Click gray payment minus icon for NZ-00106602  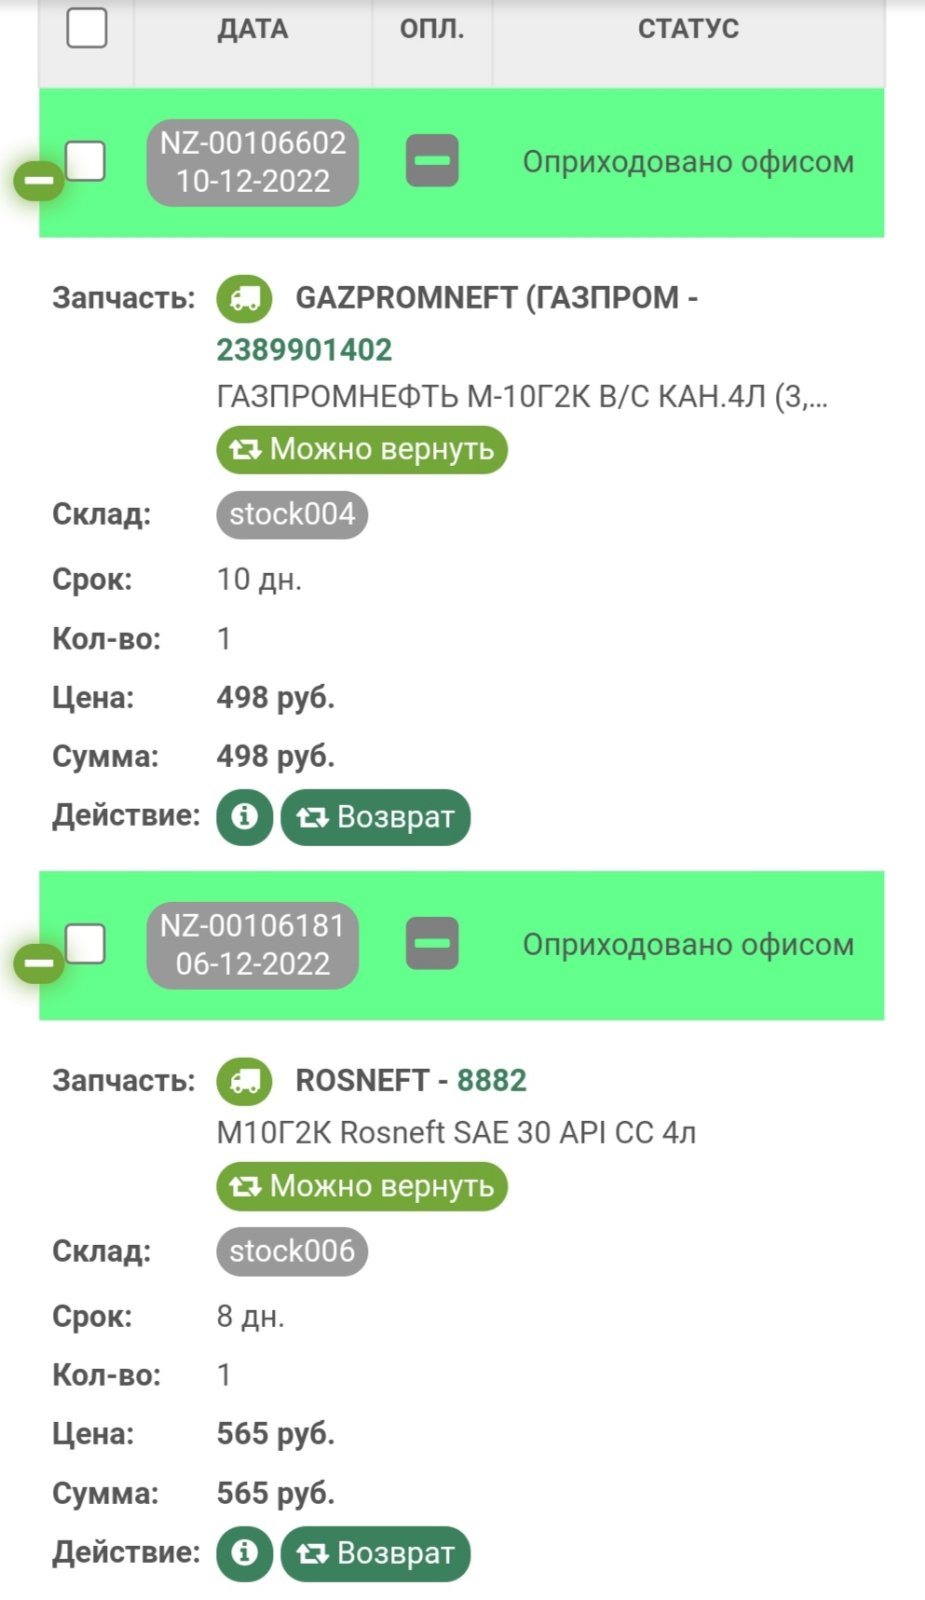click(x=432, y=161)
